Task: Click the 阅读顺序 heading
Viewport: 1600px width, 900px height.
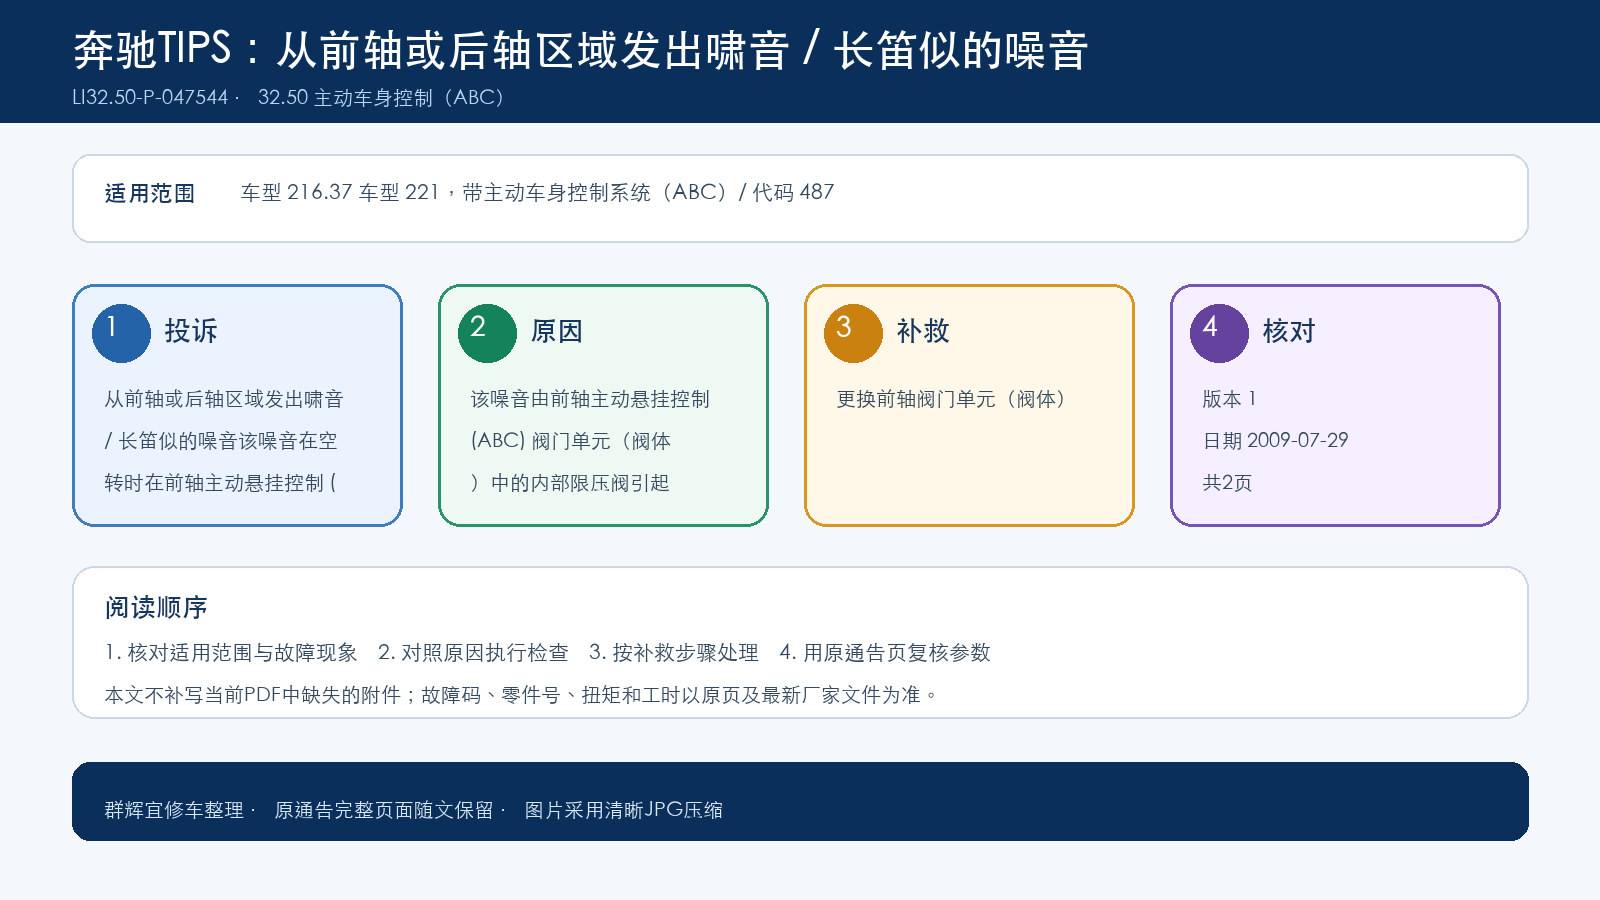Action: pos(156,607)
